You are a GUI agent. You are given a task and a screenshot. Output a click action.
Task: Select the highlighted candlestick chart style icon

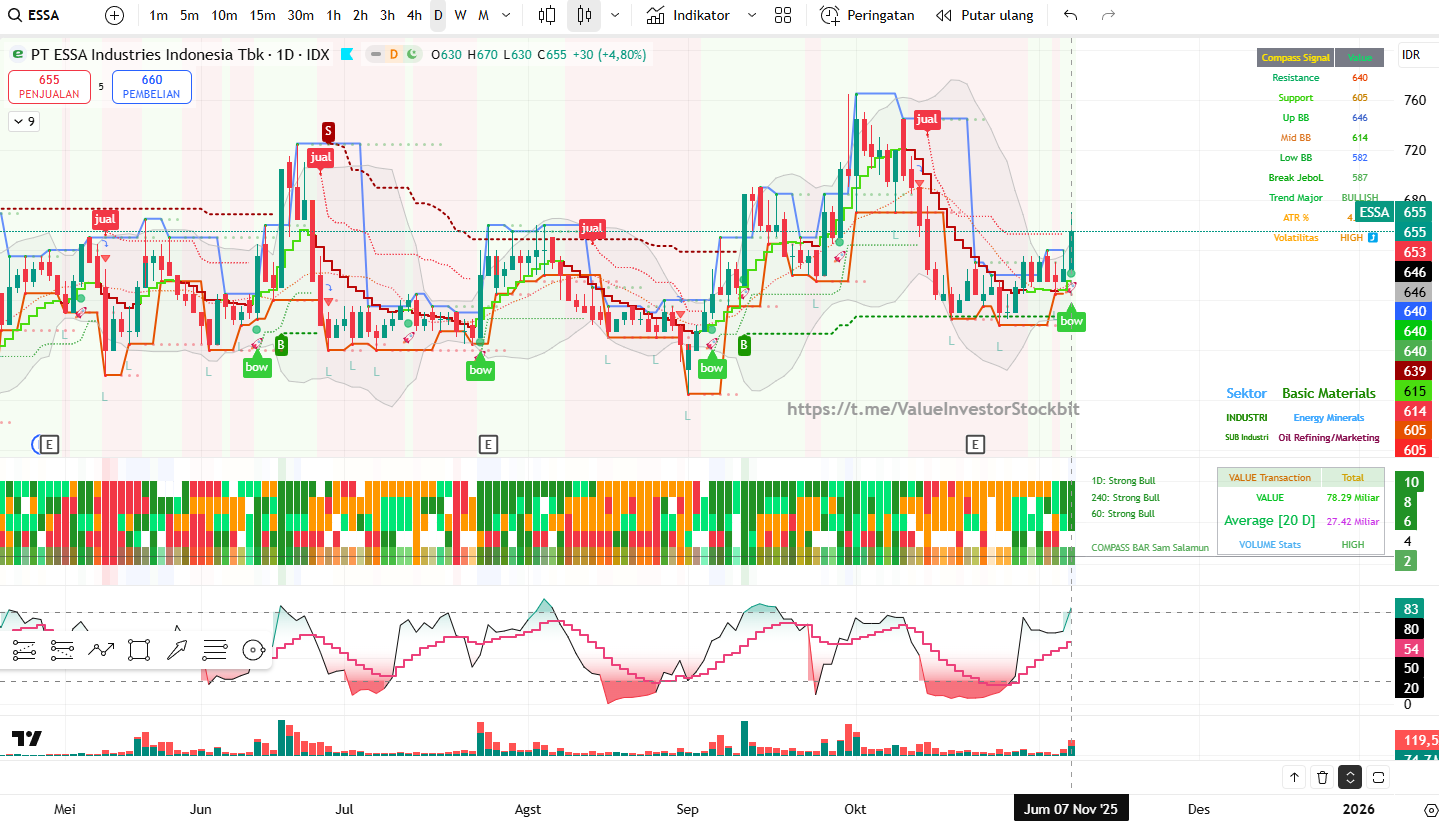(584, 15)
